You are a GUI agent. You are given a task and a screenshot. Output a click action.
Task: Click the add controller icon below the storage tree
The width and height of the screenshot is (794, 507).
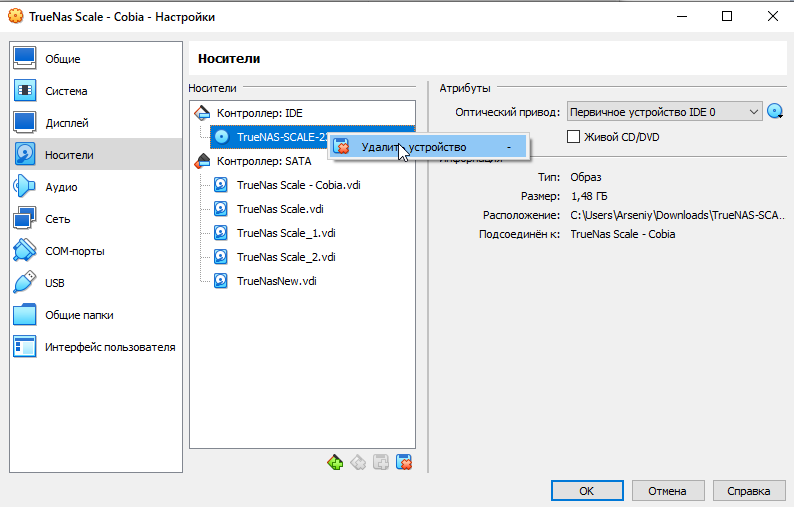click(335, 462)
